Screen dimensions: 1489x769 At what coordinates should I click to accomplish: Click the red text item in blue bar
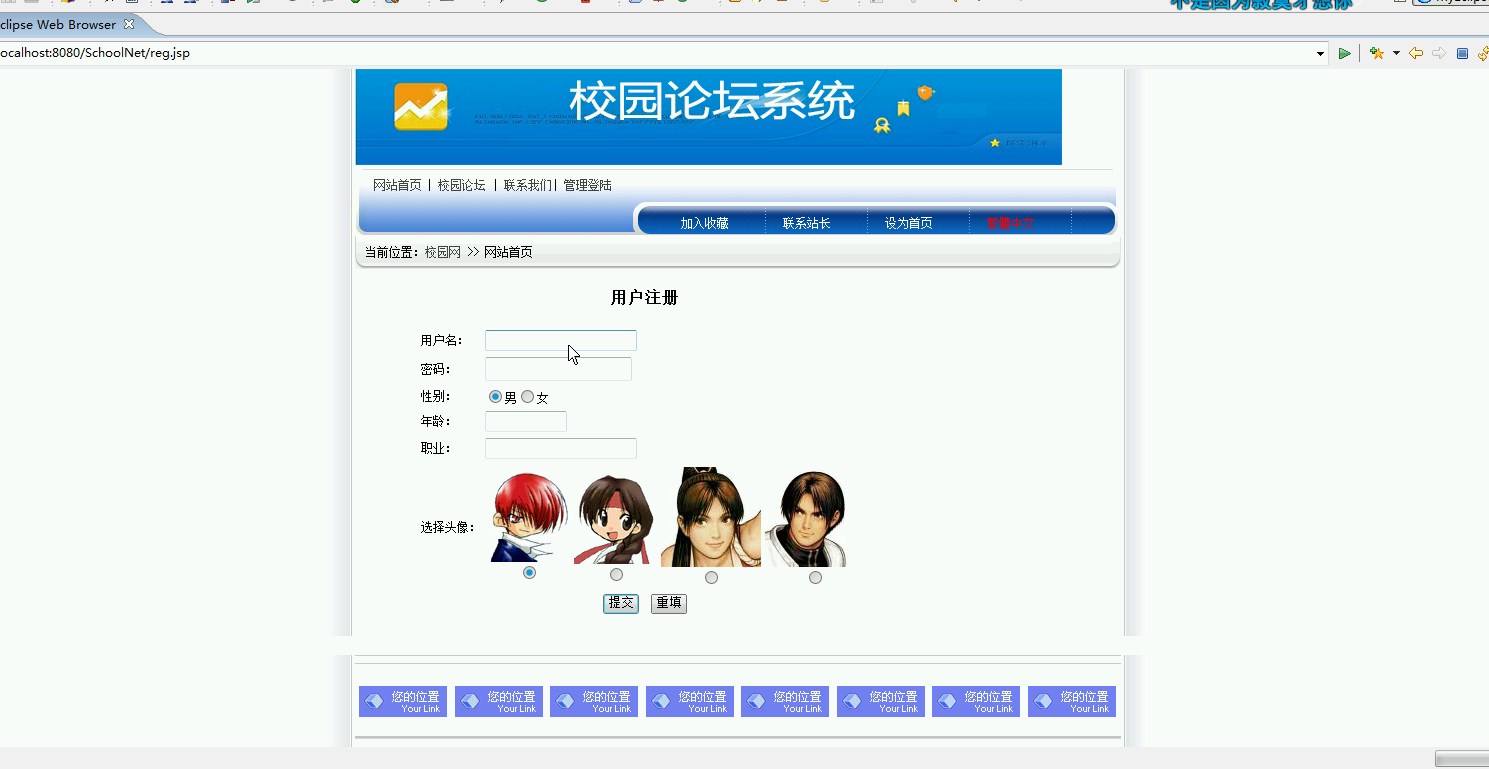(x=1010, y=223)
